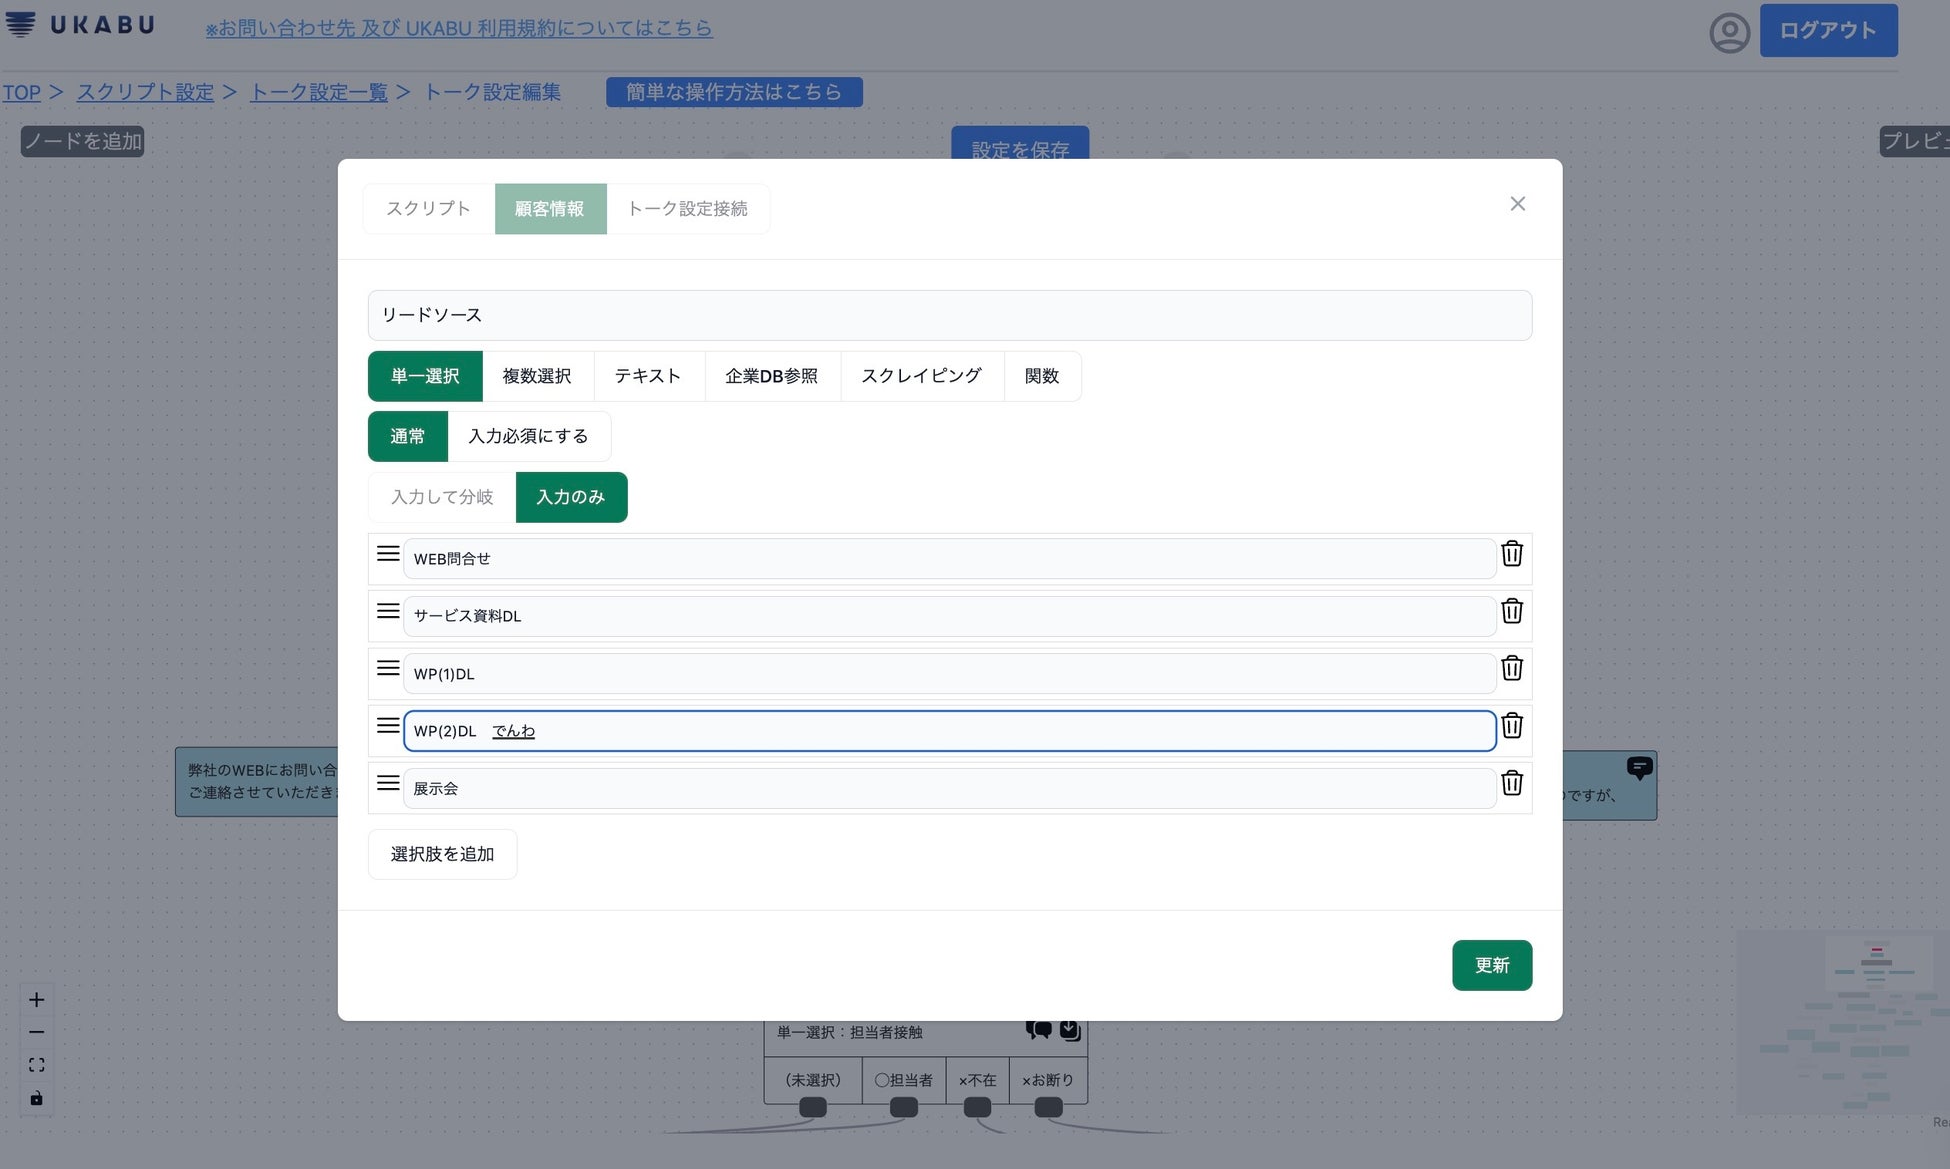Switch to 入力して分岐 mode
The width and height of the screenshot is (1950, 1169).
pos(441,497)
